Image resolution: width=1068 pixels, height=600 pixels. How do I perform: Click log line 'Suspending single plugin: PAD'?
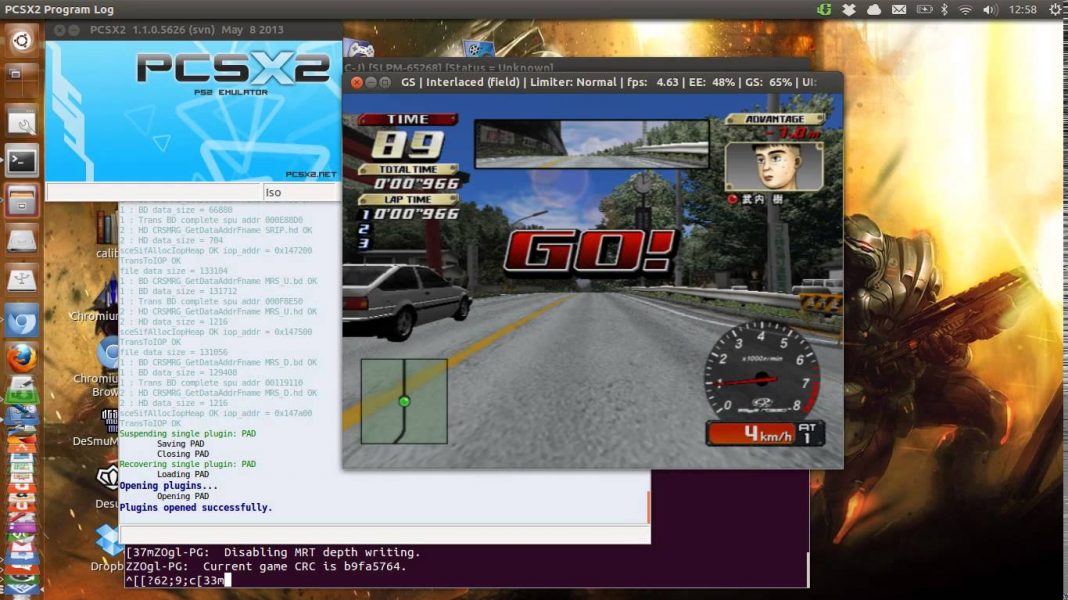[187, 433]
